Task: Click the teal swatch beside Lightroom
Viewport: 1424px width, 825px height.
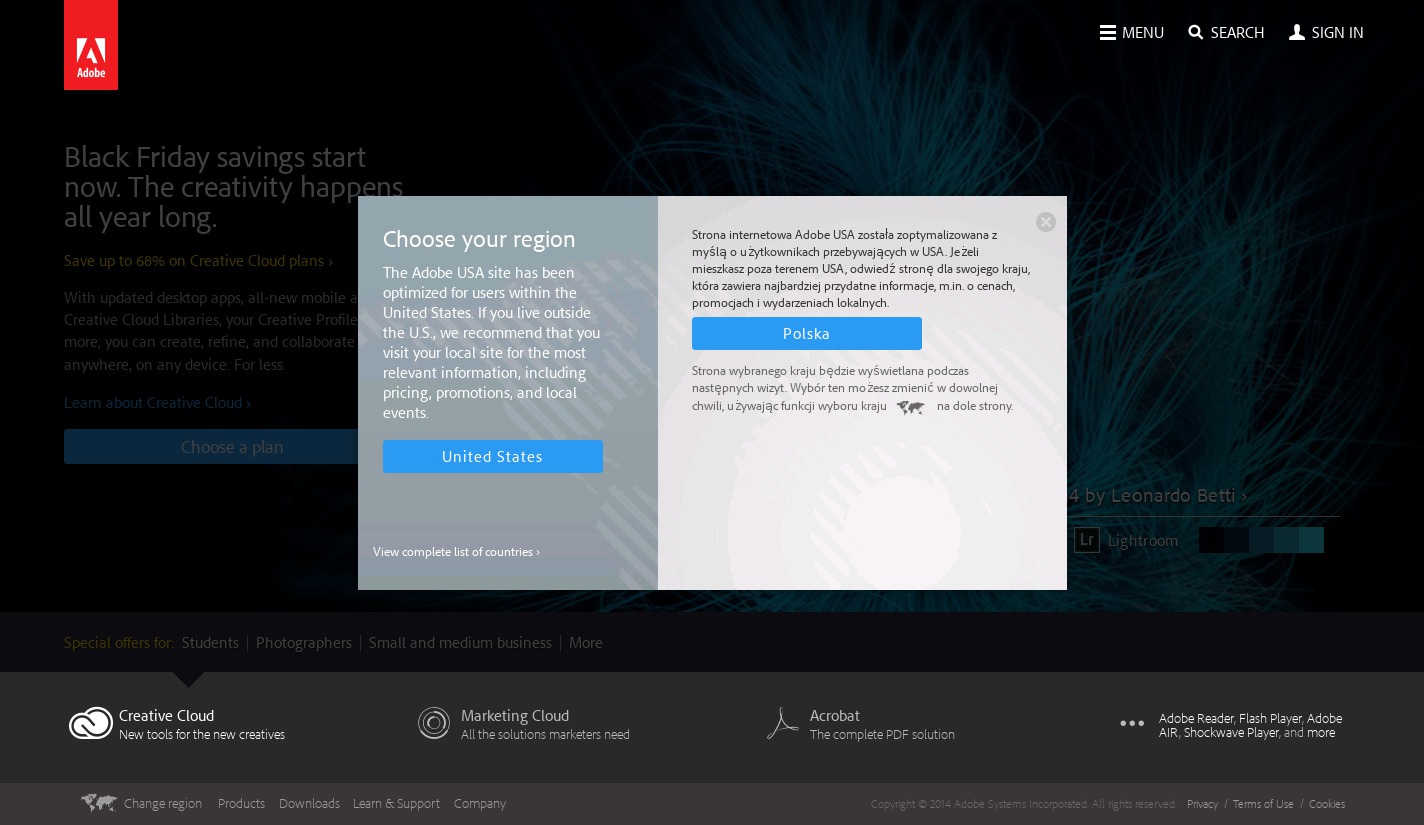Action: (1310, 540)
